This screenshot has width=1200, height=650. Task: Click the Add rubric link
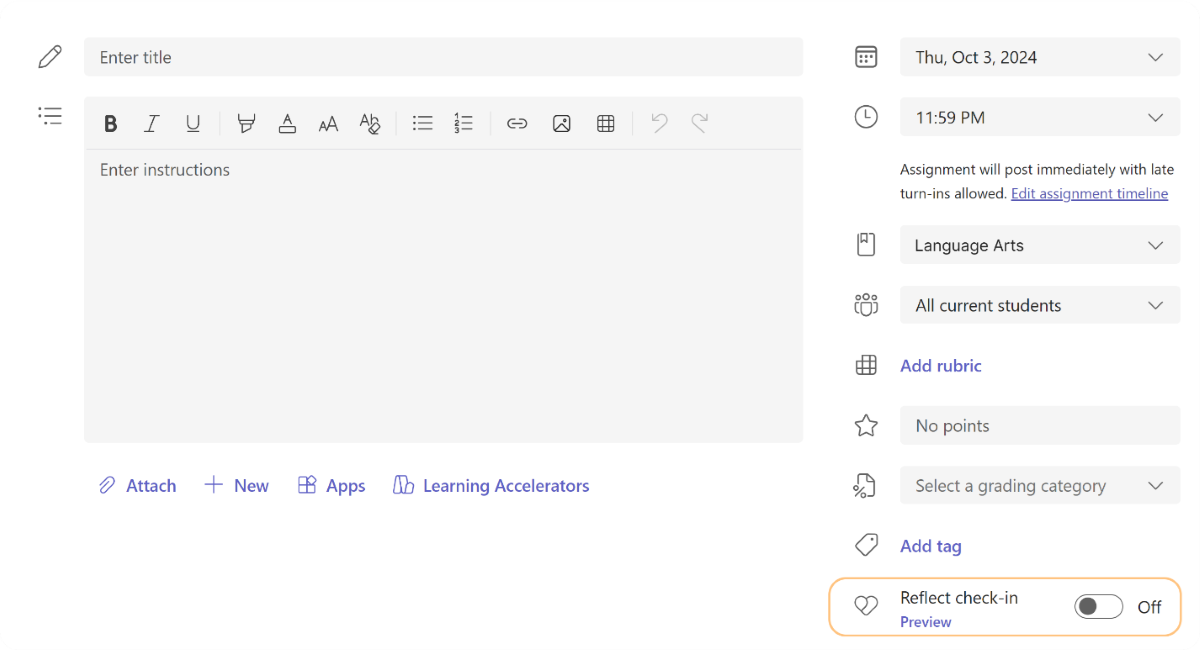941,366
